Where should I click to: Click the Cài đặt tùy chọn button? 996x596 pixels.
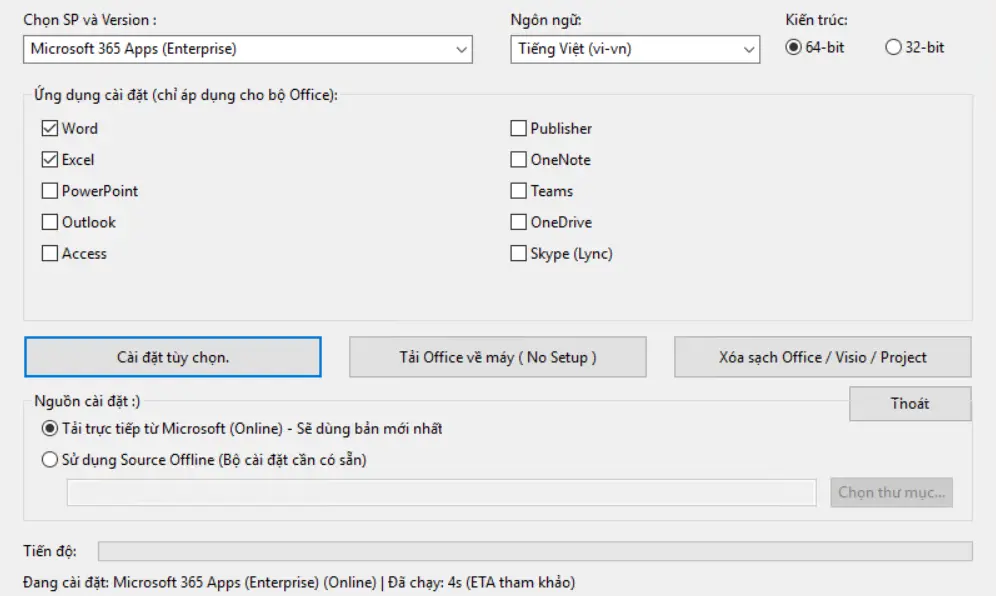(173, 357)
